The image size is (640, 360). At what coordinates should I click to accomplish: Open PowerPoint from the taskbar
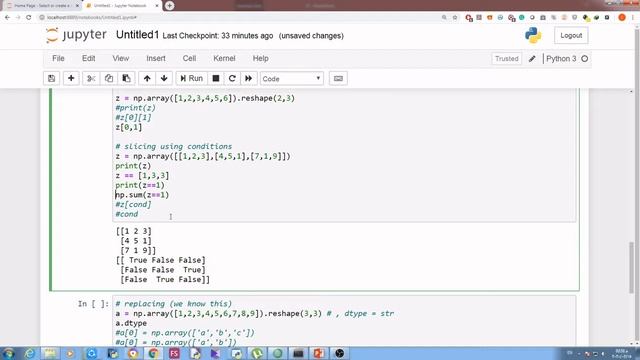pyautogui.click(x=319, y=353)
